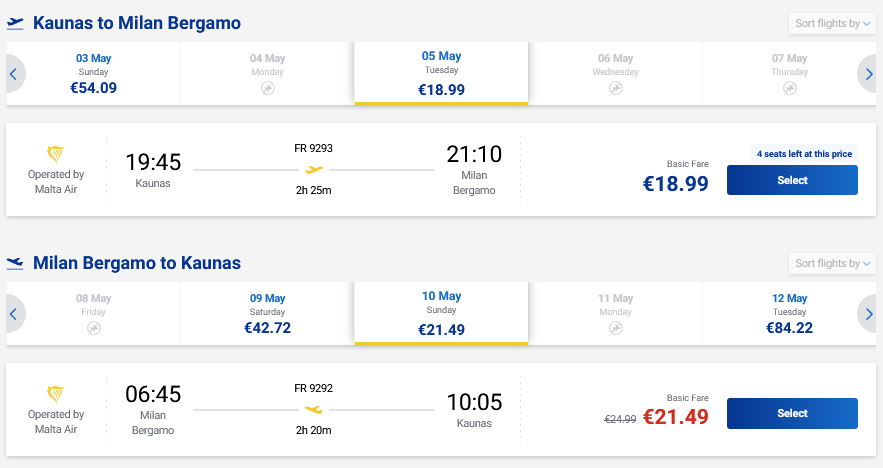
Task: Open Sort flights by dropdown for return flight
Action: [x=832, y=264]
